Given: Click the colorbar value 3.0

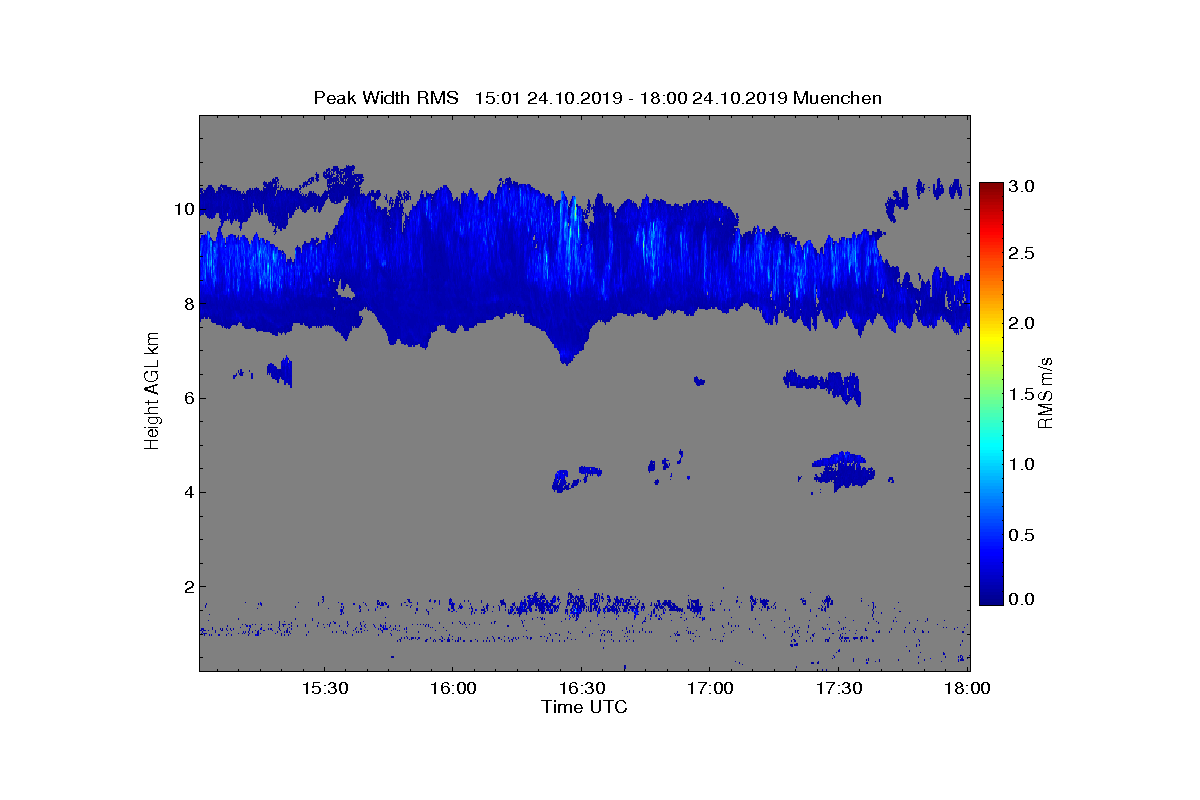Looking at the screenshot, I should (1023, 186).
